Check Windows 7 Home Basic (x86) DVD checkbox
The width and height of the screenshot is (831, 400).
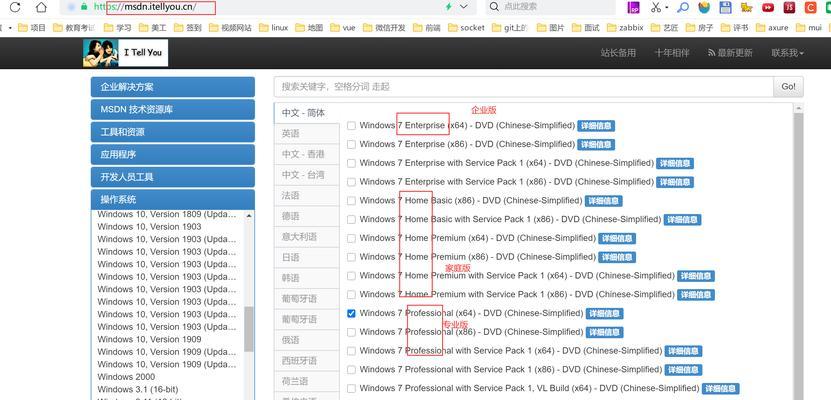pyautogui.click(x=351, y=201)
